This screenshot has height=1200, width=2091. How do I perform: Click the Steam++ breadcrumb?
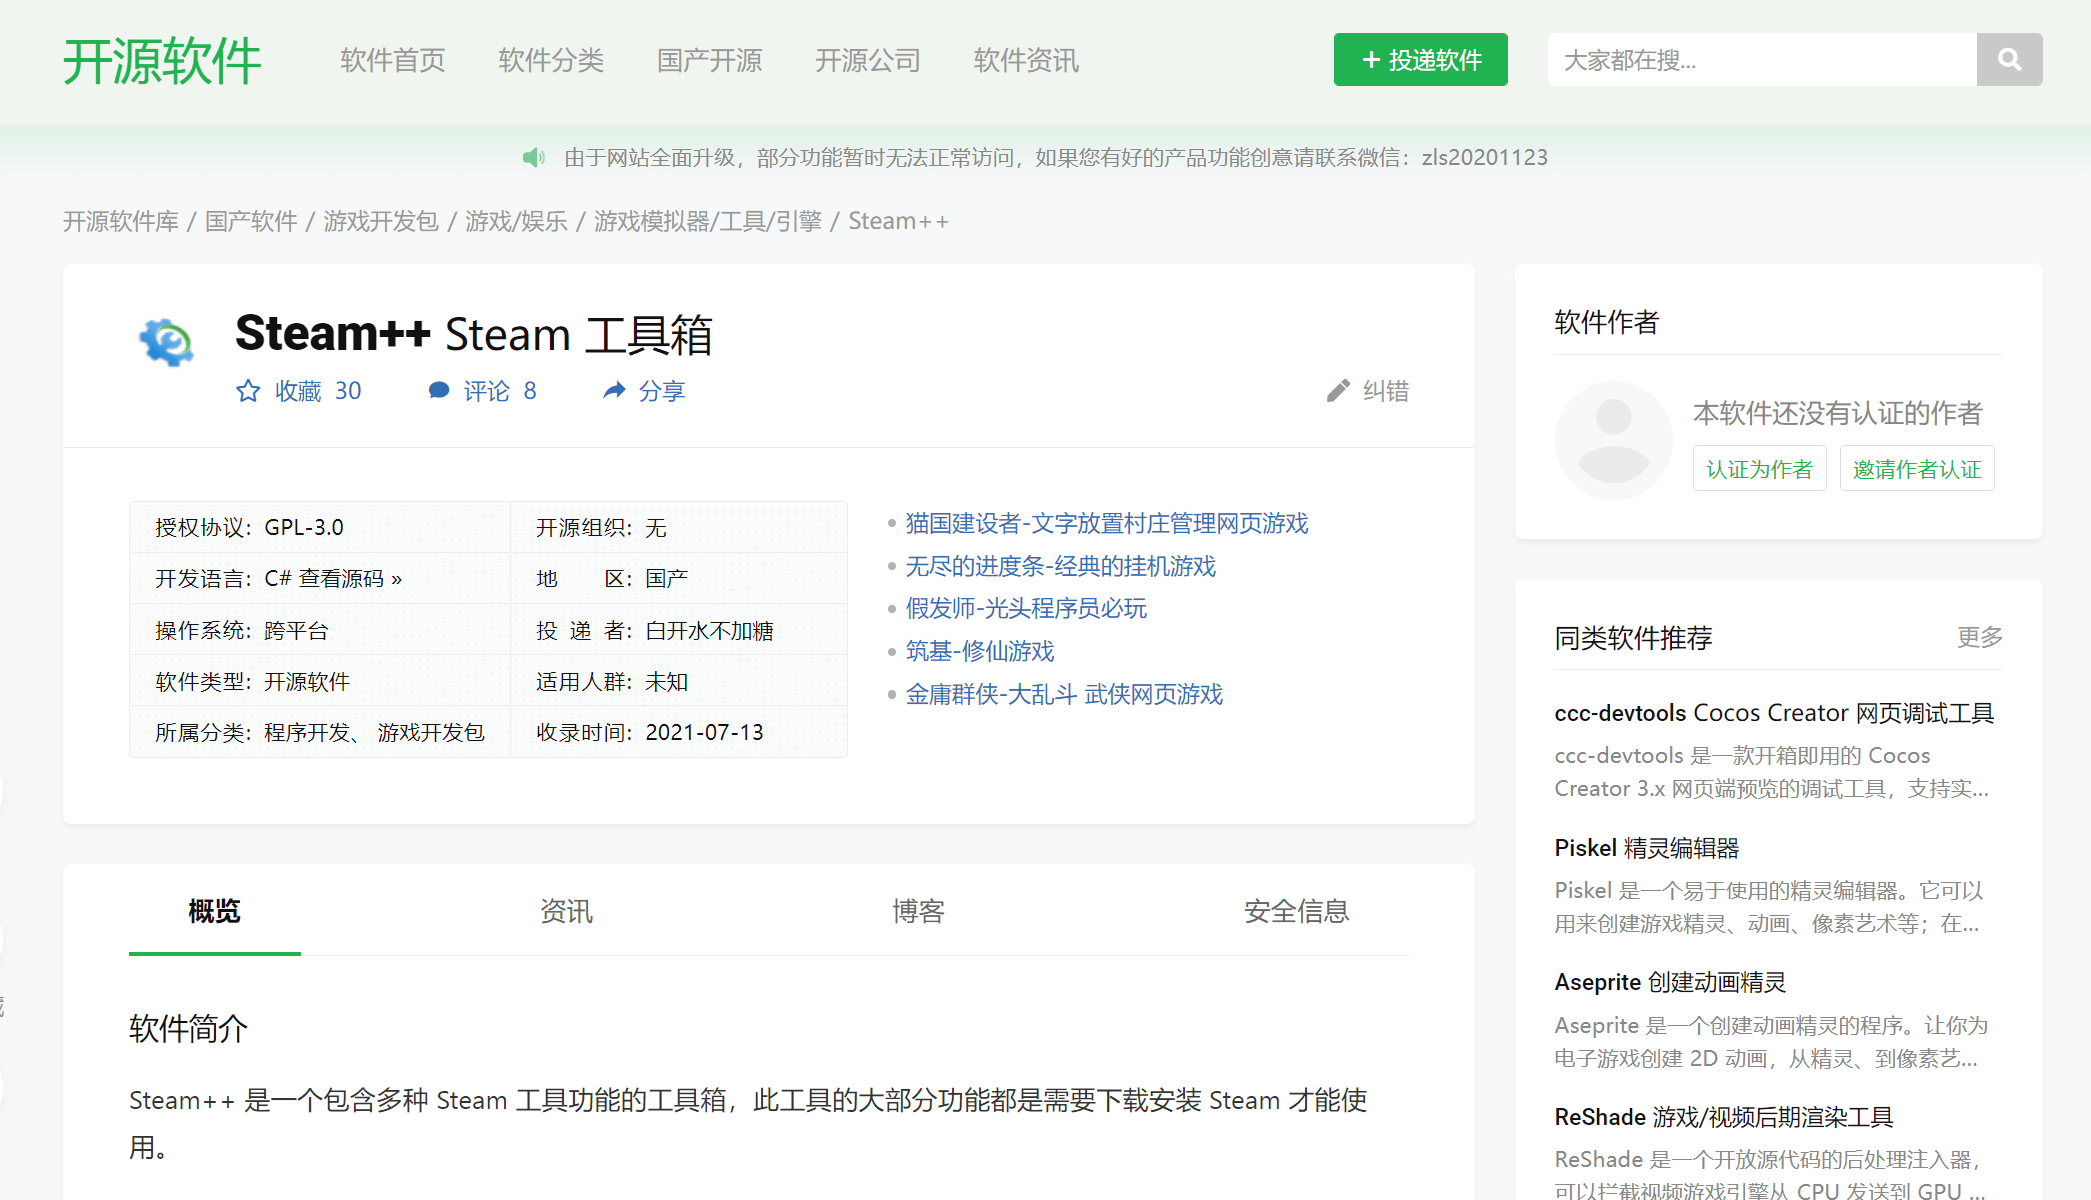tap(898, 221)
